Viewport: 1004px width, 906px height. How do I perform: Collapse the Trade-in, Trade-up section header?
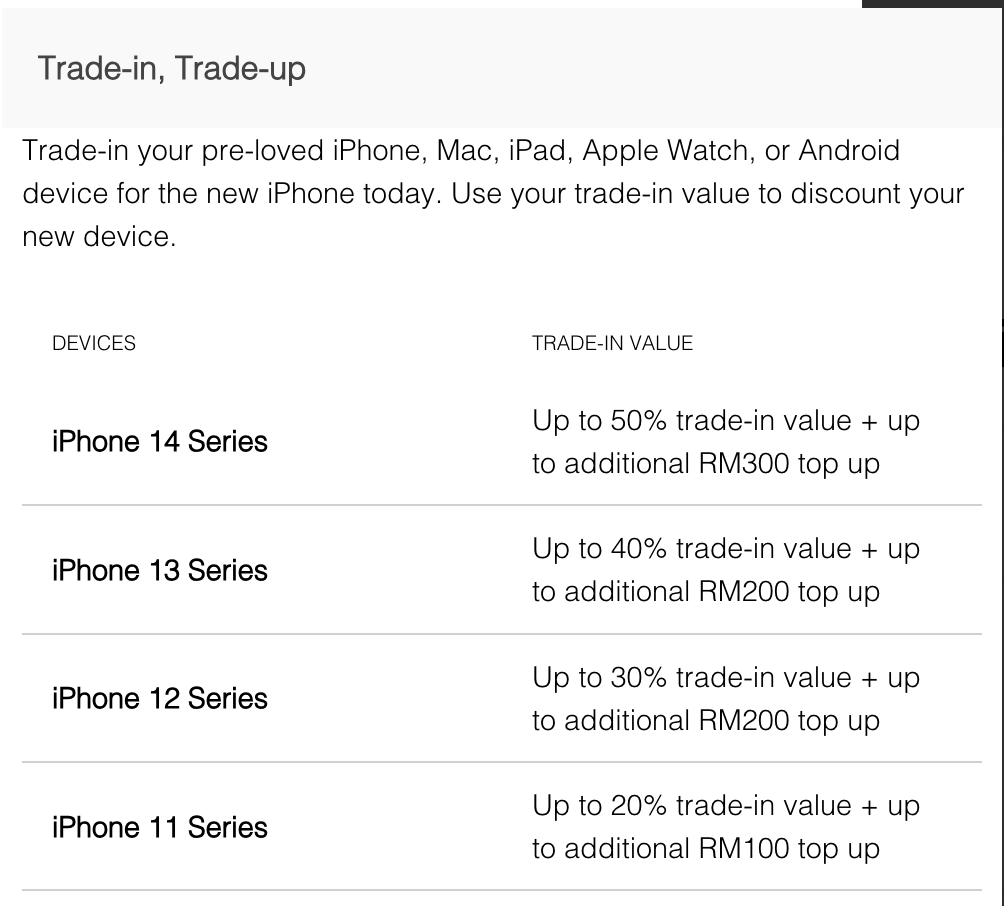click(x=172, y=69)
